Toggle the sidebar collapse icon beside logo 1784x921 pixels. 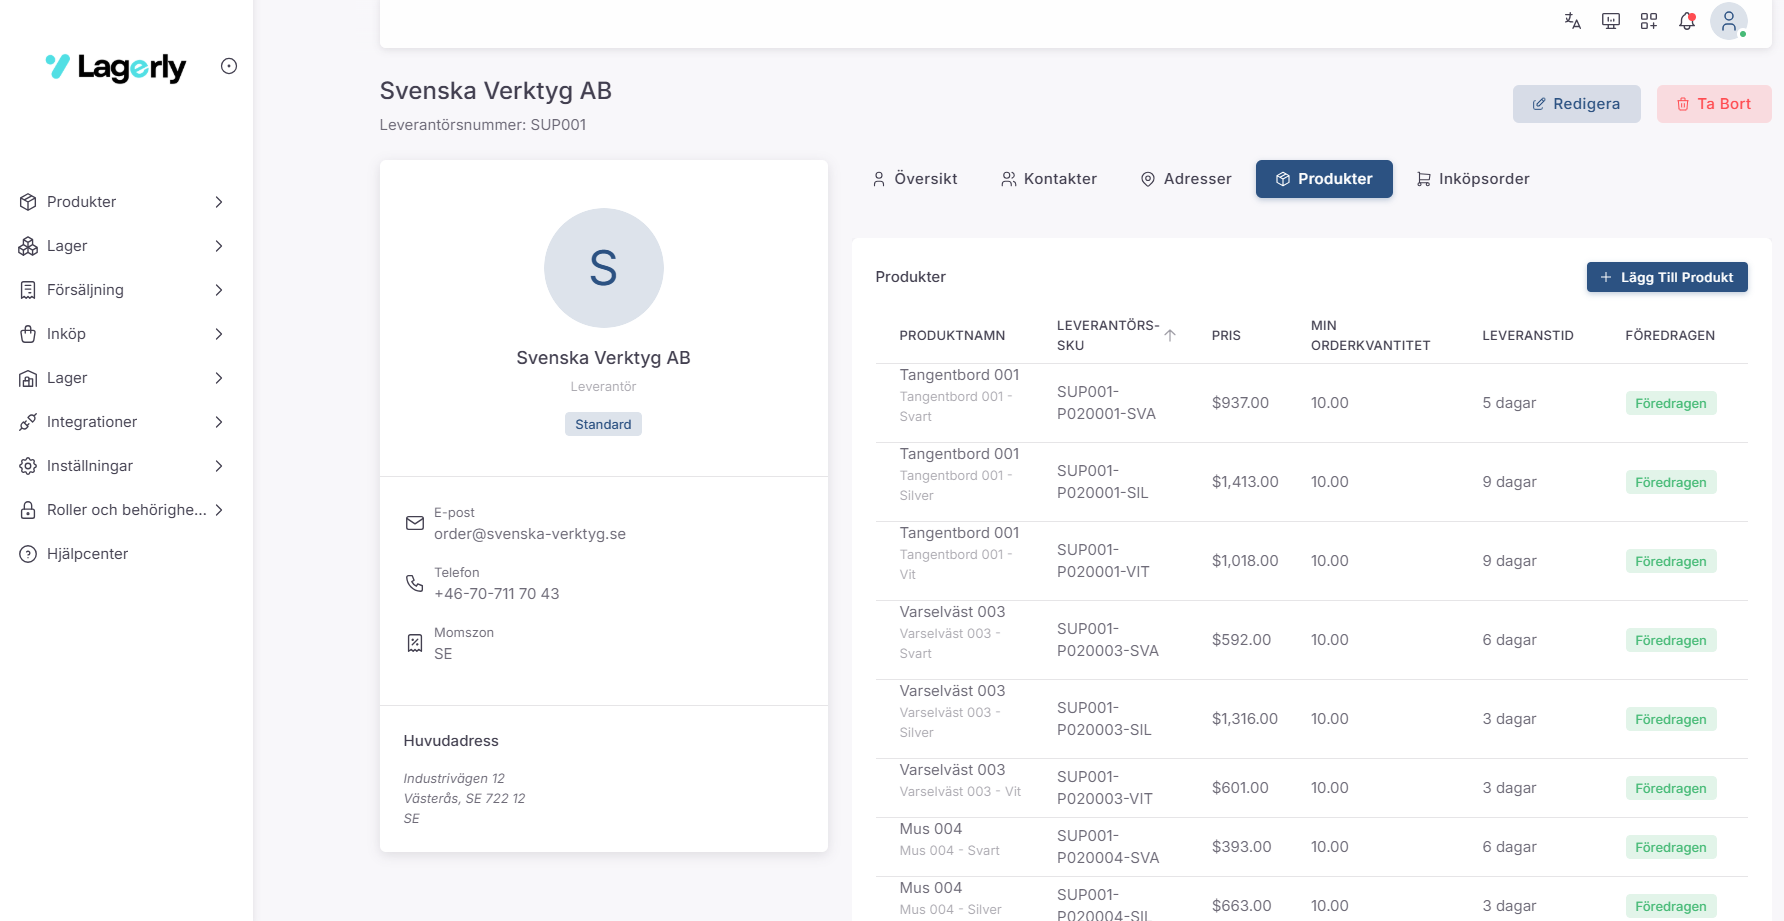click(x=229, y=66)
